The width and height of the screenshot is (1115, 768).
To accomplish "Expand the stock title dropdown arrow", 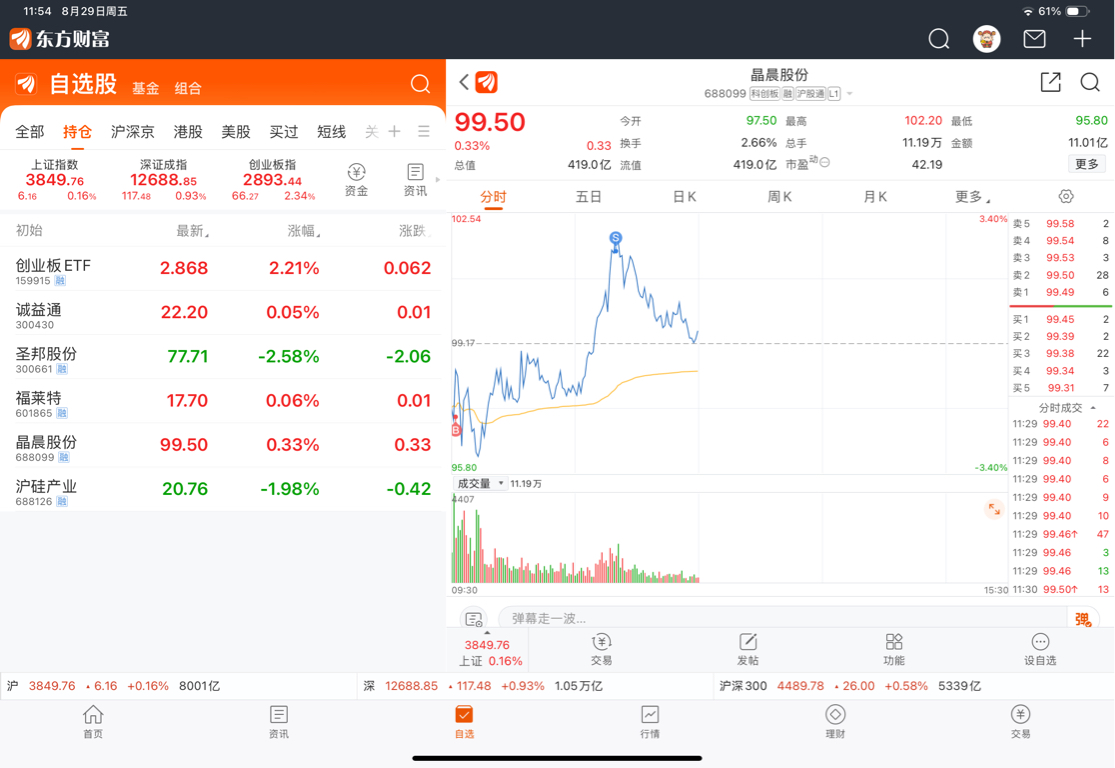I will tap(849, 94).
